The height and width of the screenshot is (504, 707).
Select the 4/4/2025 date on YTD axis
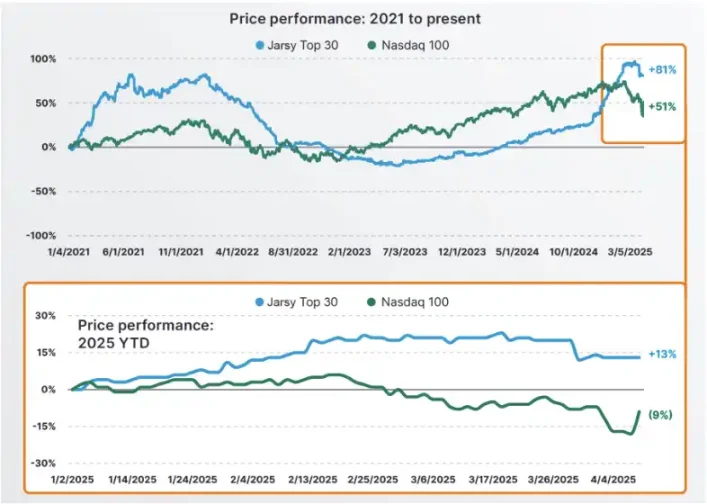pyautogui.click(x=613, y=480)
